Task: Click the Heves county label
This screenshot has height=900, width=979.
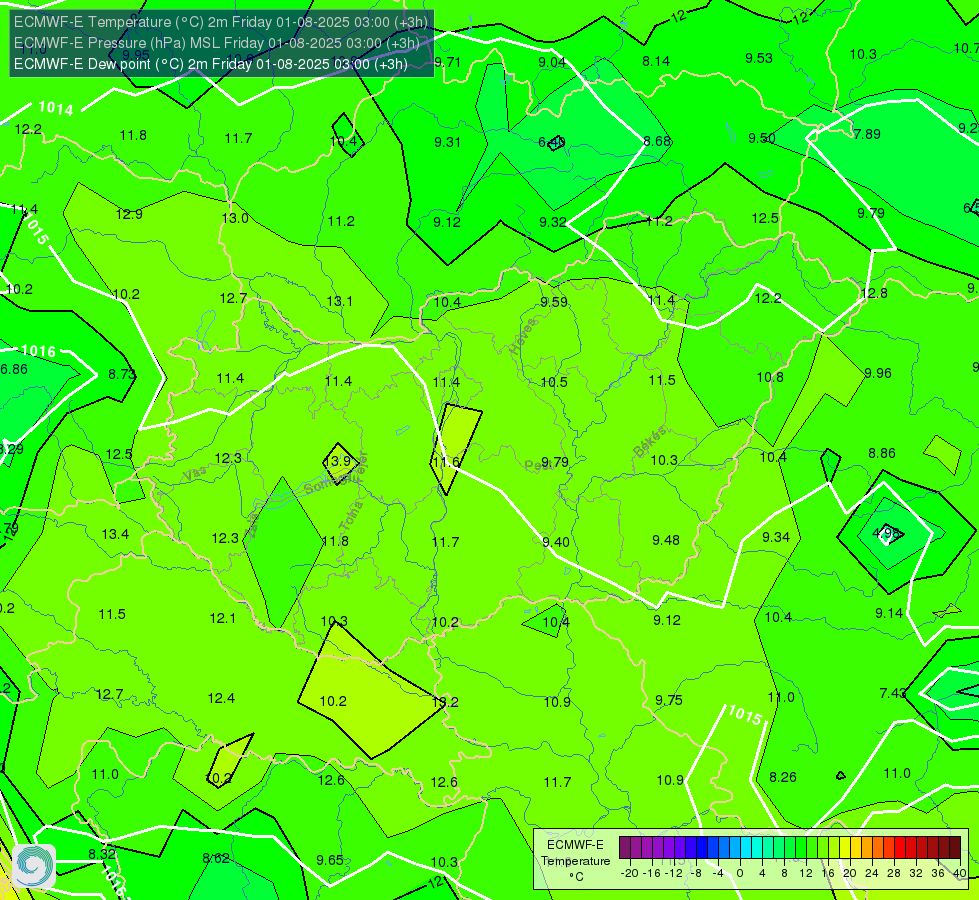Action: [523, 337]
